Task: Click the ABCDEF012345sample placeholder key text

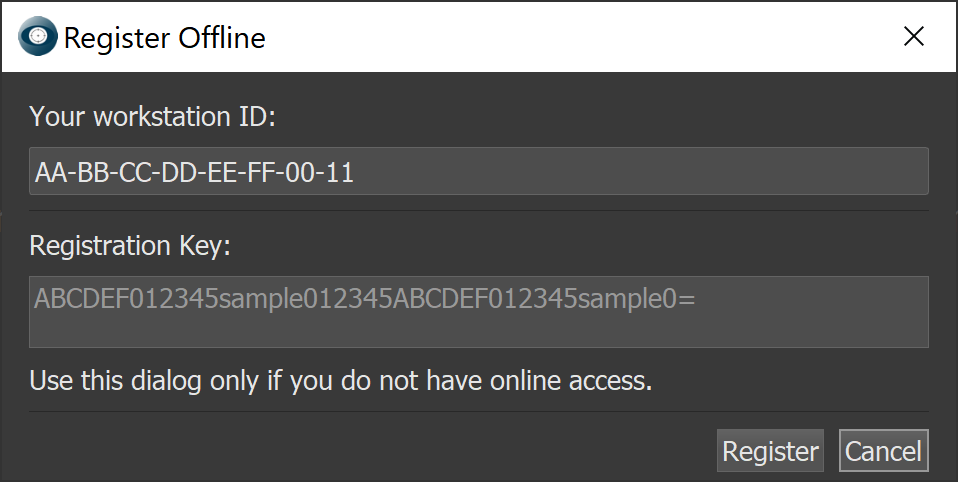Action: pyautogui.click(x=365, y=299)
